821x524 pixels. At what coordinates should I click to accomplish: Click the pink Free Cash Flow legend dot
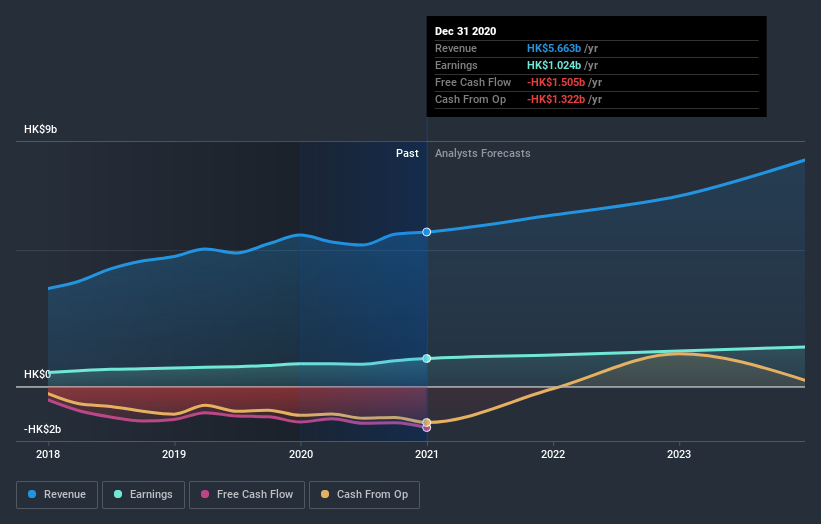205,494
